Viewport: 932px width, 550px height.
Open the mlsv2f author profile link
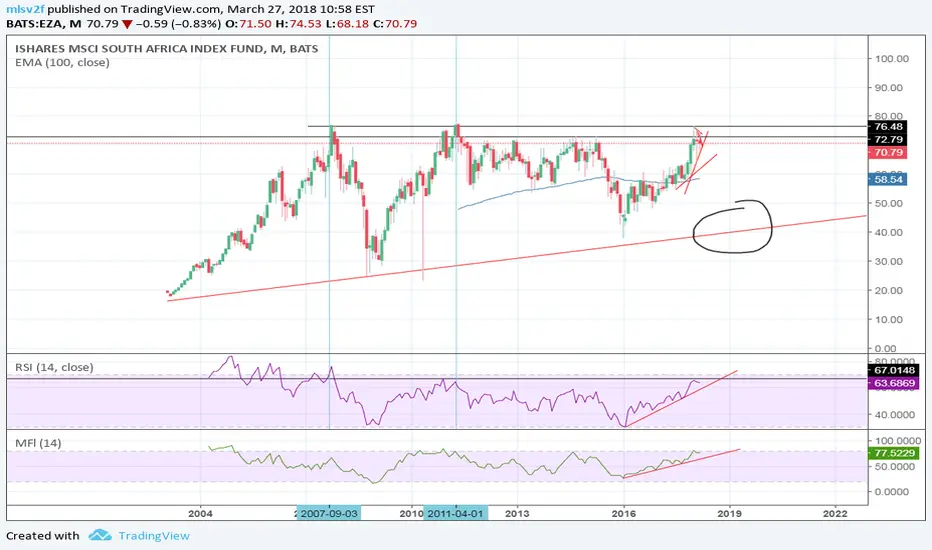pos(26,9)
